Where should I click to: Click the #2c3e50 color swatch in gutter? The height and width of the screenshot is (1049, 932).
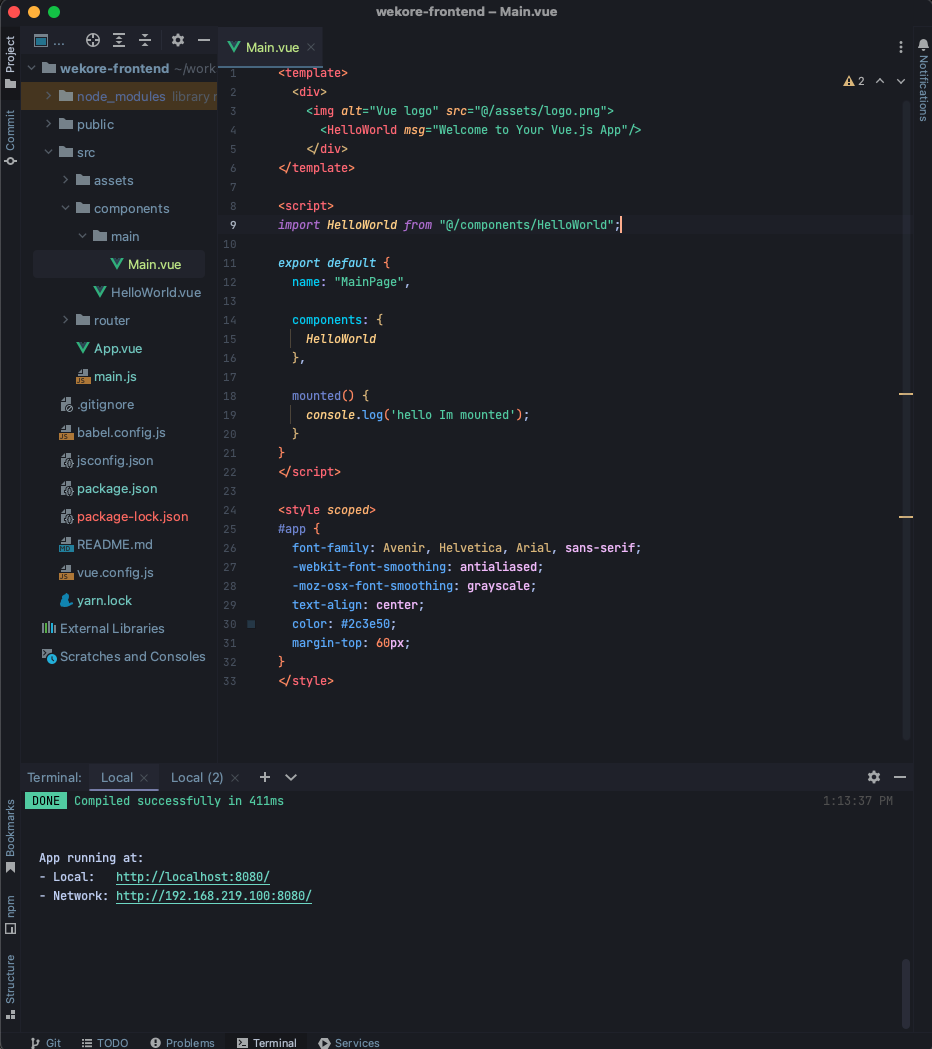click(252, 624)
